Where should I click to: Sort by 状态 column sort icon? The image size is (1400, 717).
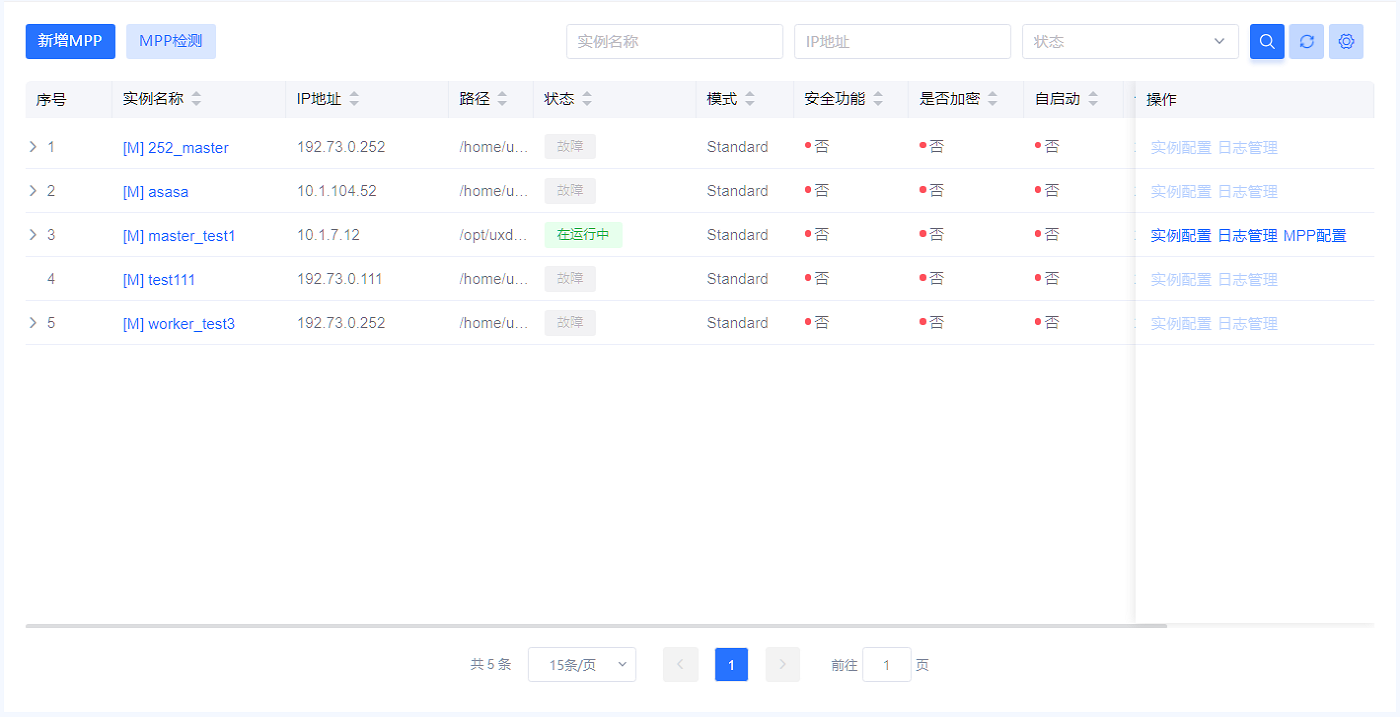(x=587, y=99)
